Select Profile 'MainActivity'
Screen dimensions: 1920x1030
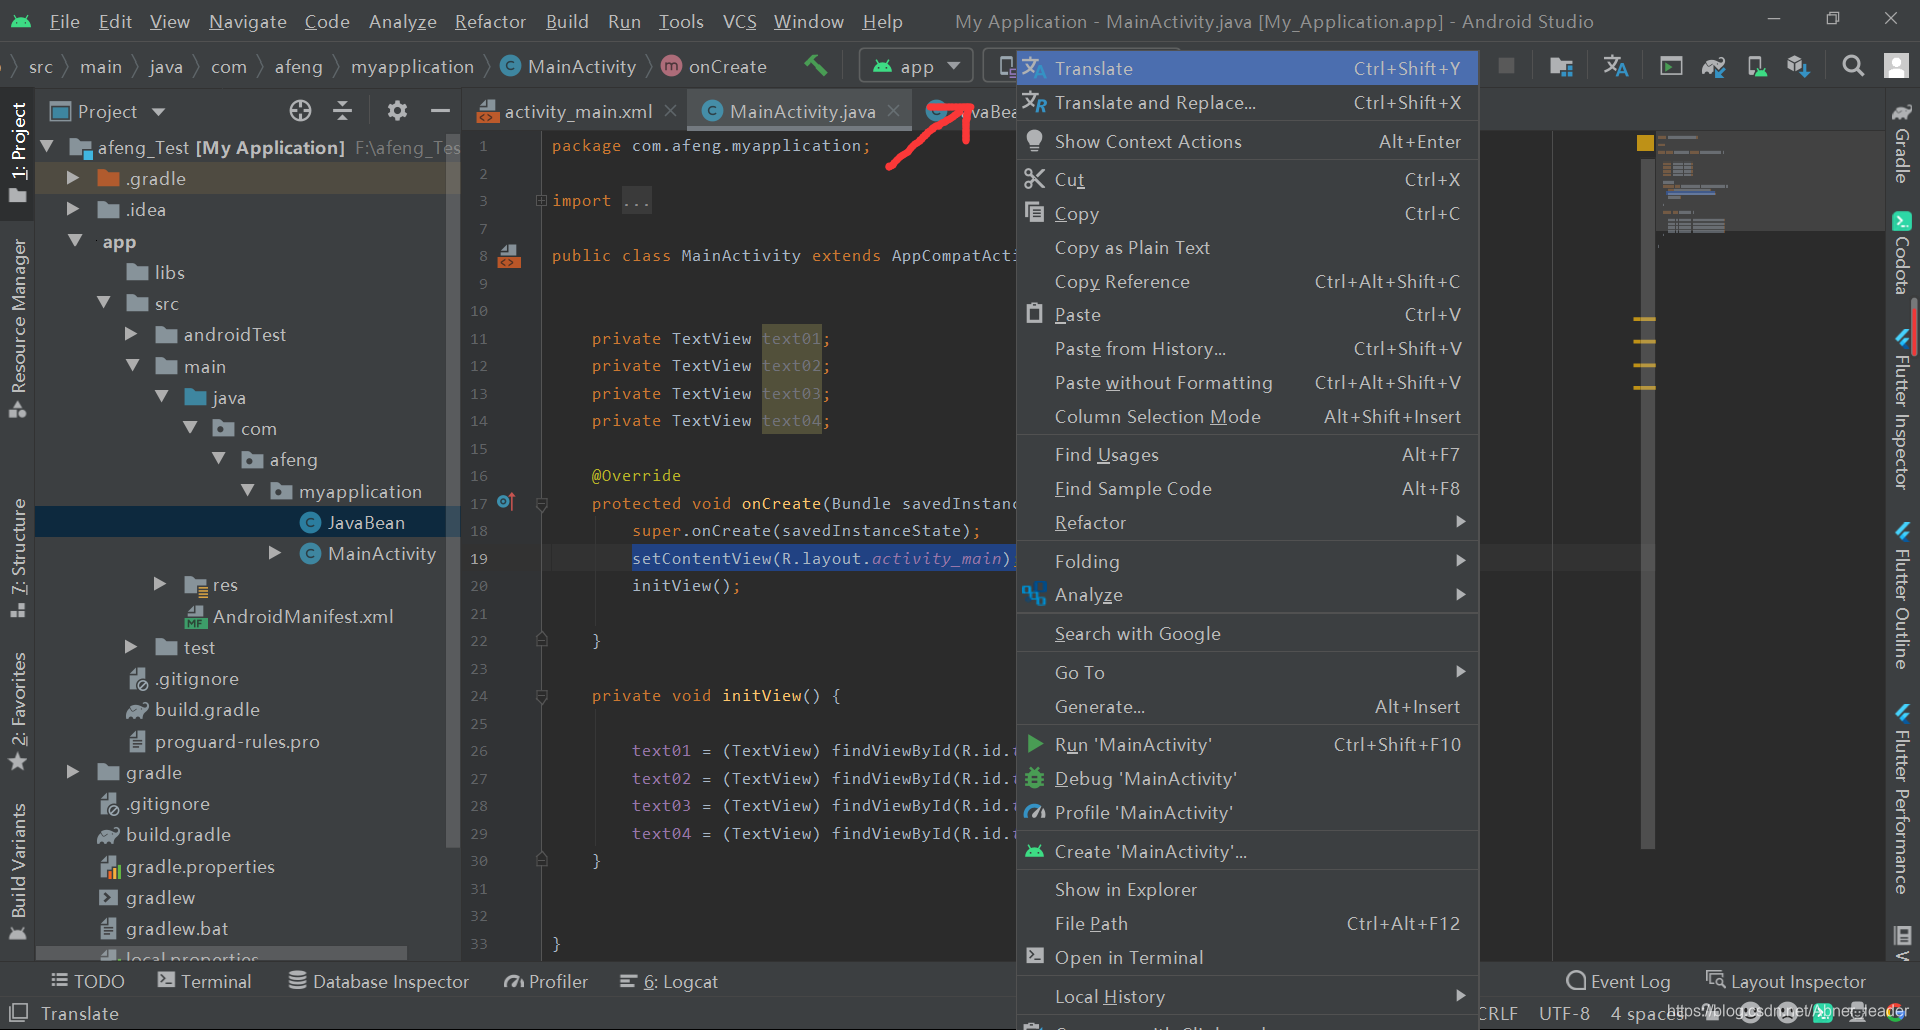1247,812
